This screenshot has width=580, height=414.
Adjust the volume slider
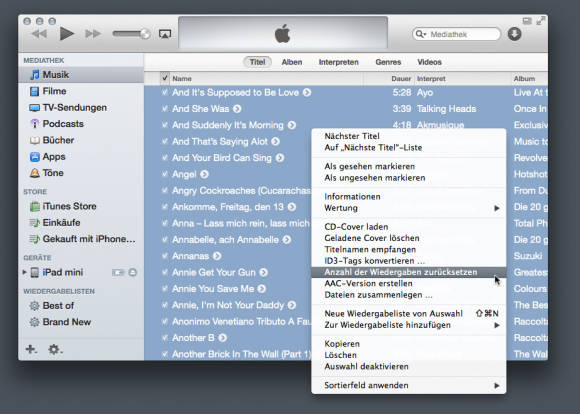coord(131,34)
